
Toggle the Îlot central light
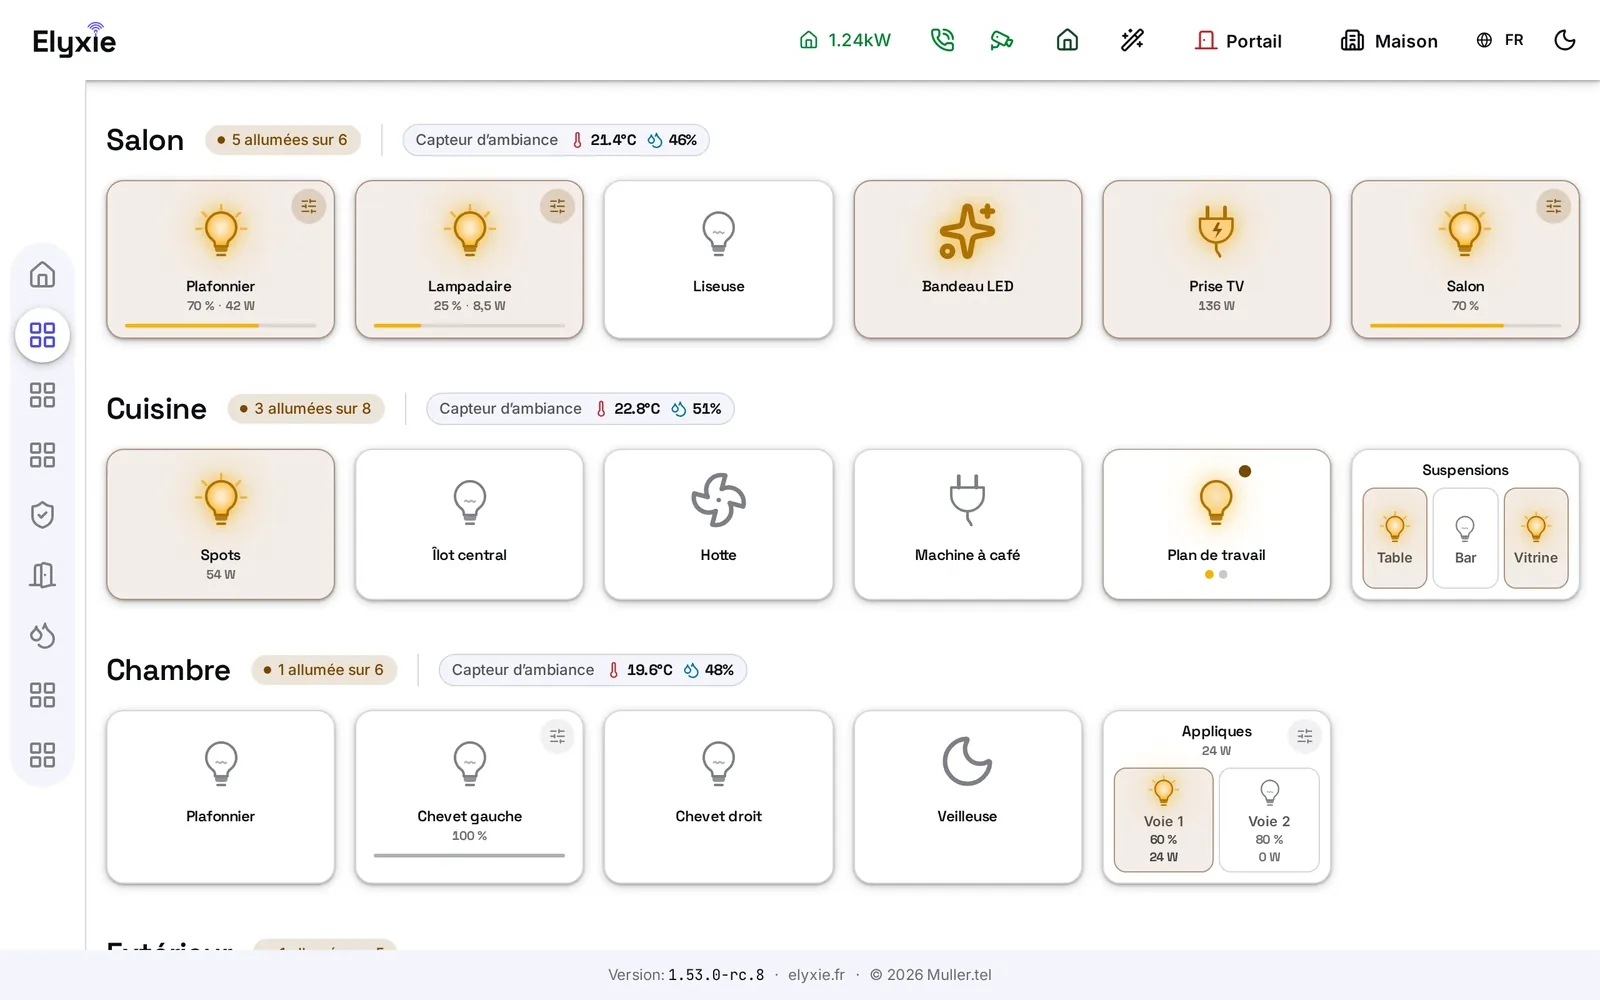(x=469, y=524)
